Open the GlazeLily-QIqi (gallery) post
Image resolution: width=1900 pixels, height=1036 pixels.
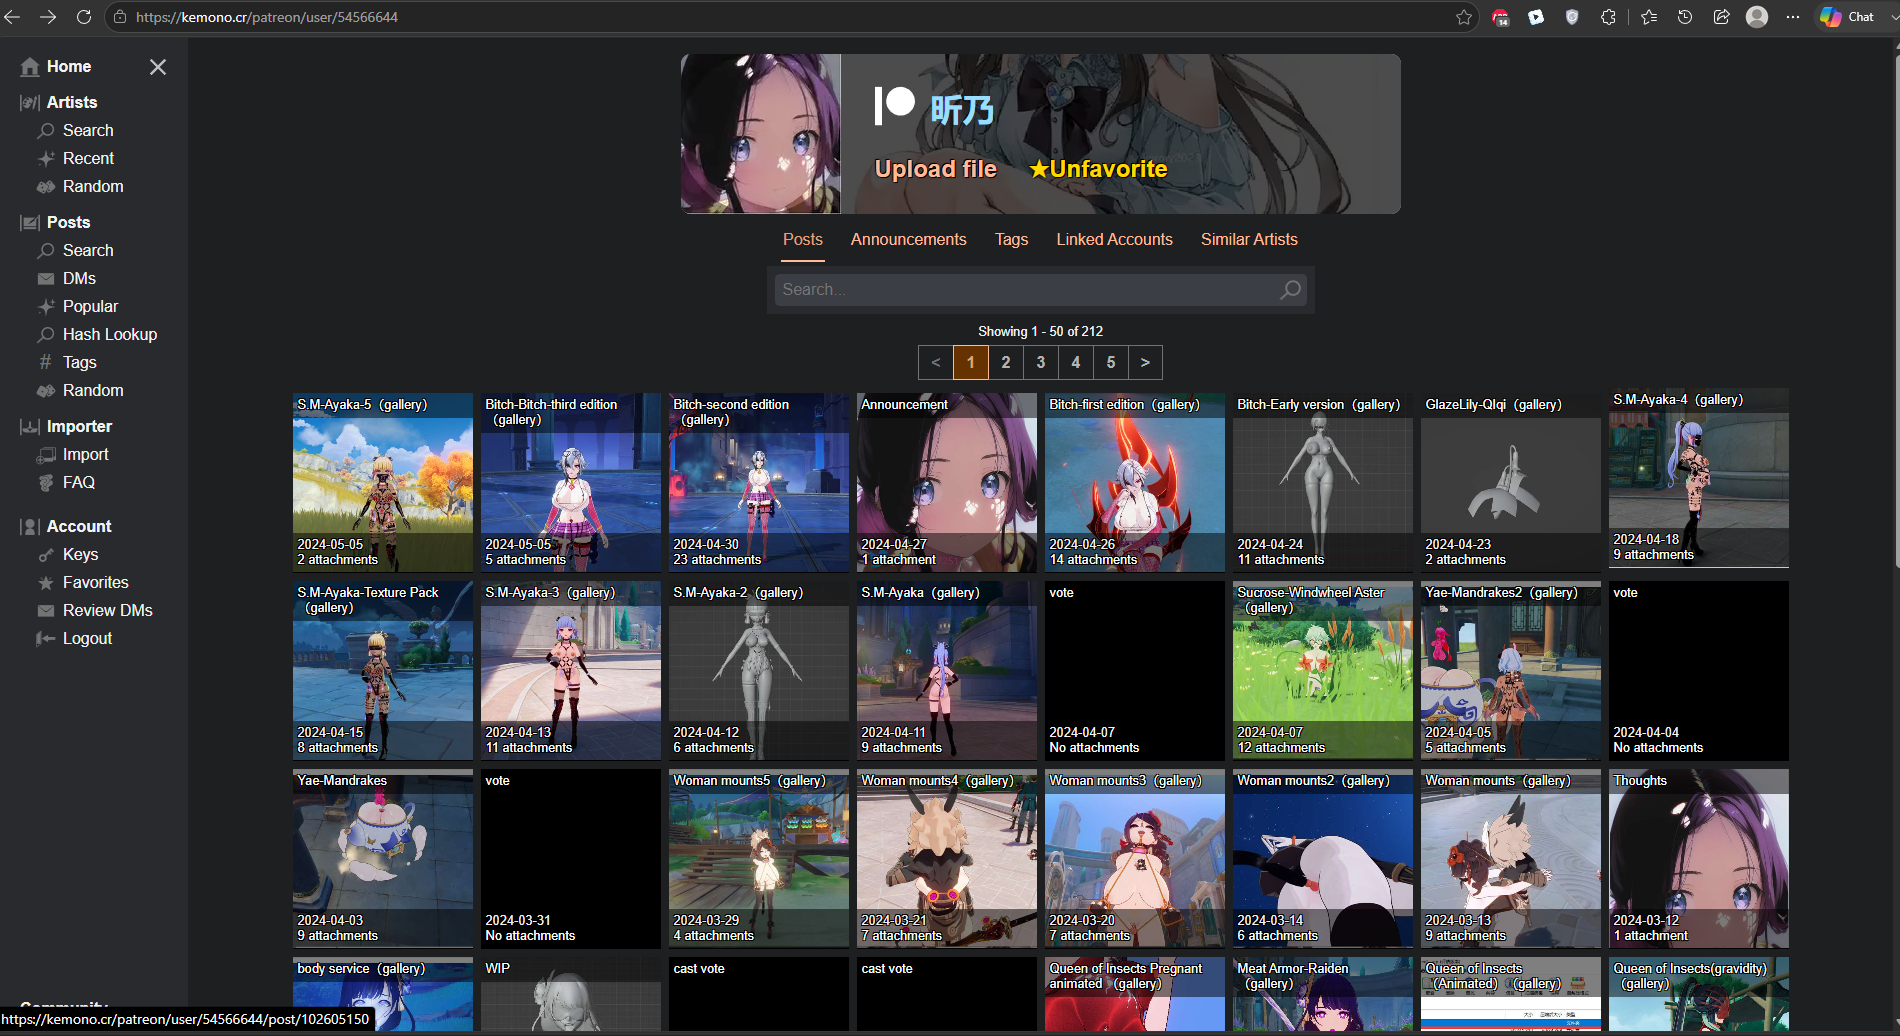tap(1511, 482)
